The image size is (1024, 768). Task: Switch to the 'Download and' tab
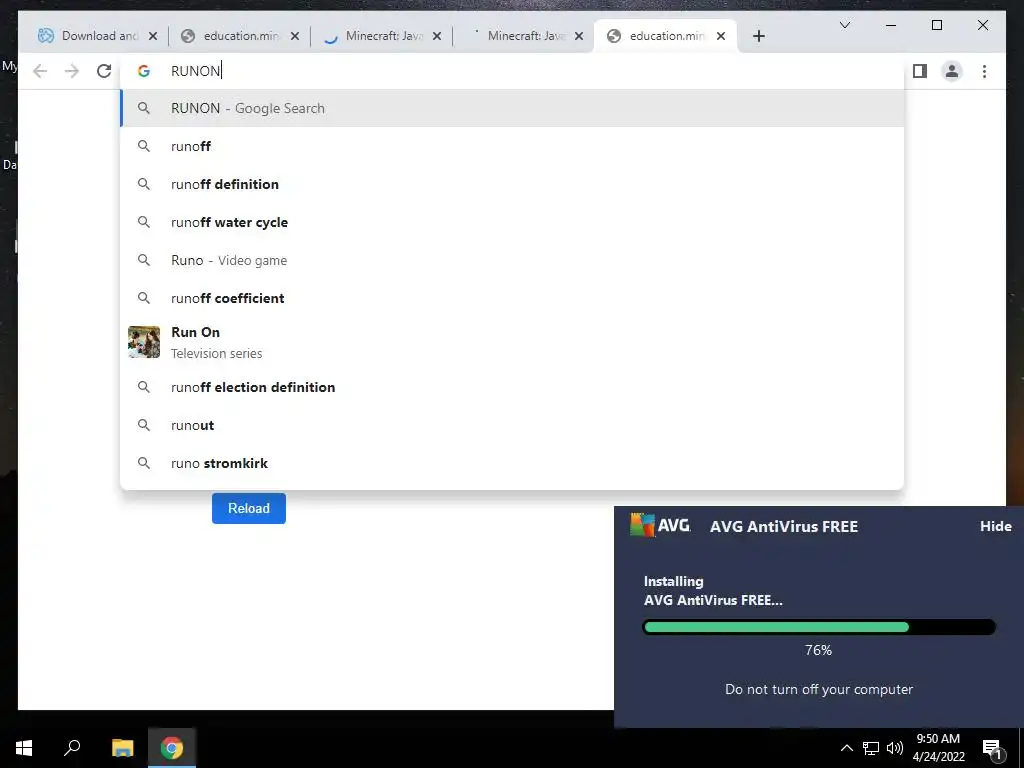point(98,36)
